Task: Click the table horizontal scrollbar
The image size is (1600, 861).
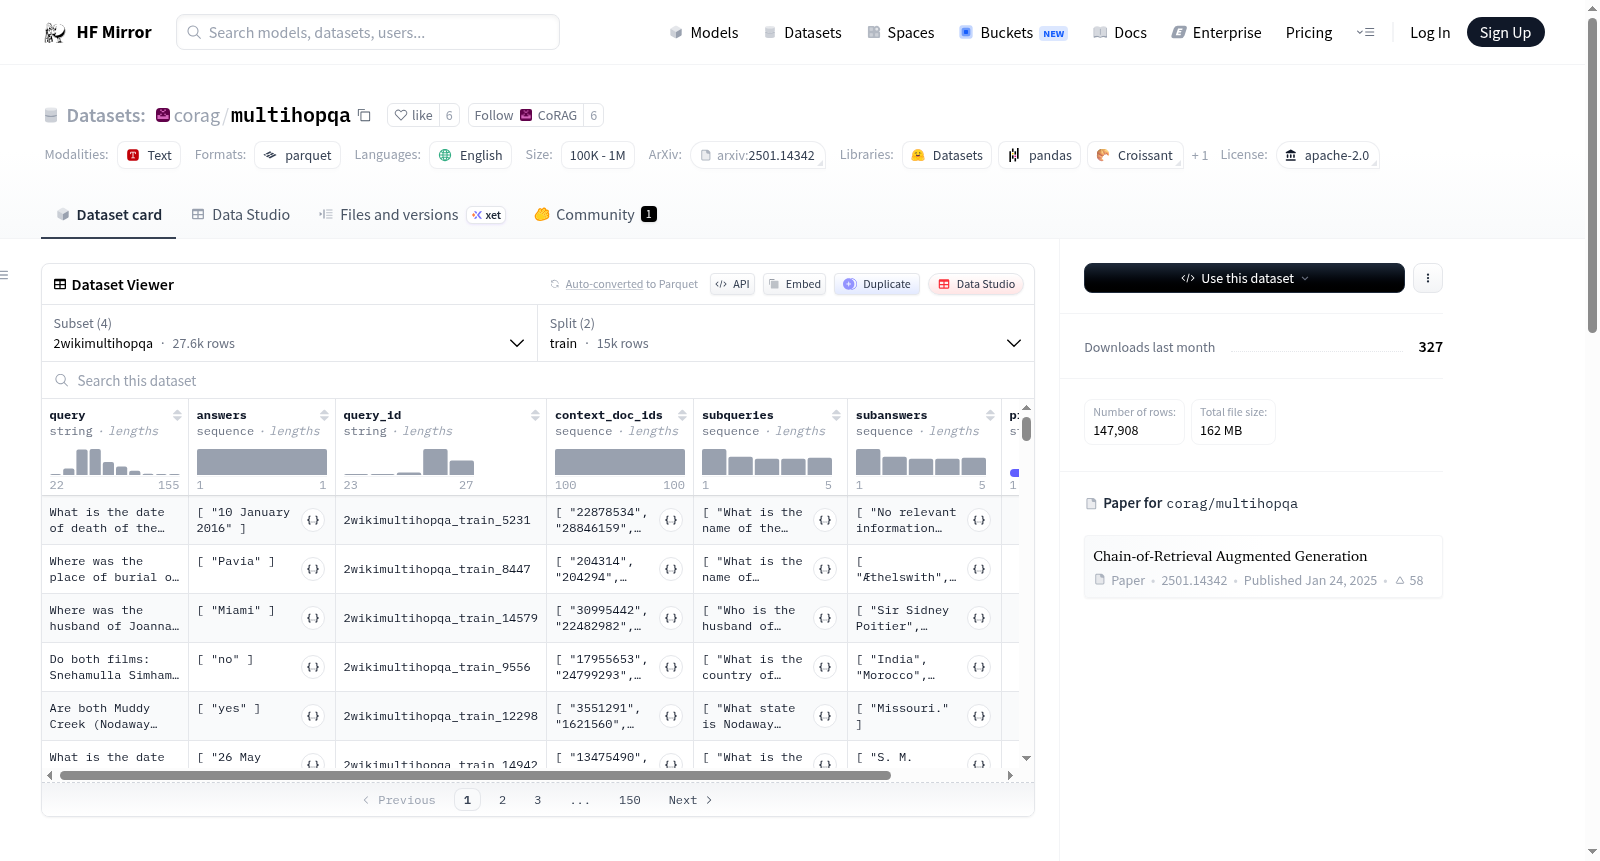Action: click(475, 775)
